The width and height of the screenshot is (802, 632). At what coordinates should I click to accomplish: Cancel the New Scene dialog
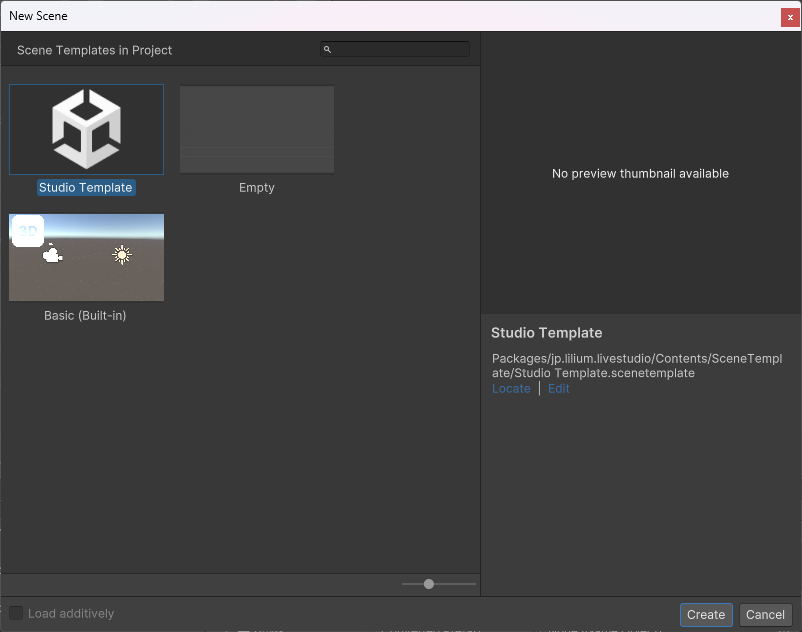click(x=765, y=615)
